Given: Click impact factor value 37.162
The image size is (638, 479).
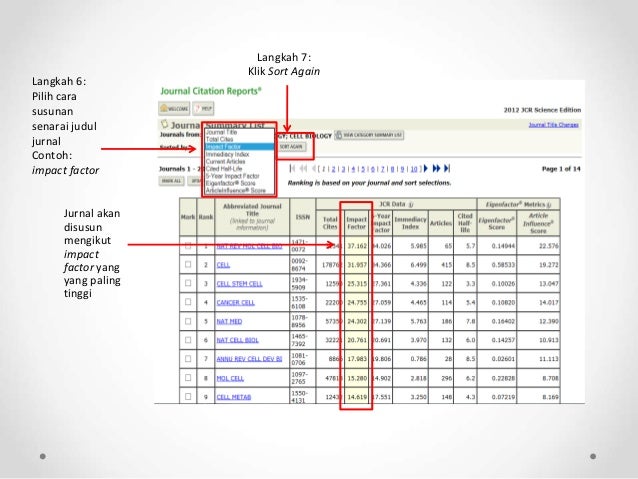Looking at the screenshot, I should click(x=357, y=246).
